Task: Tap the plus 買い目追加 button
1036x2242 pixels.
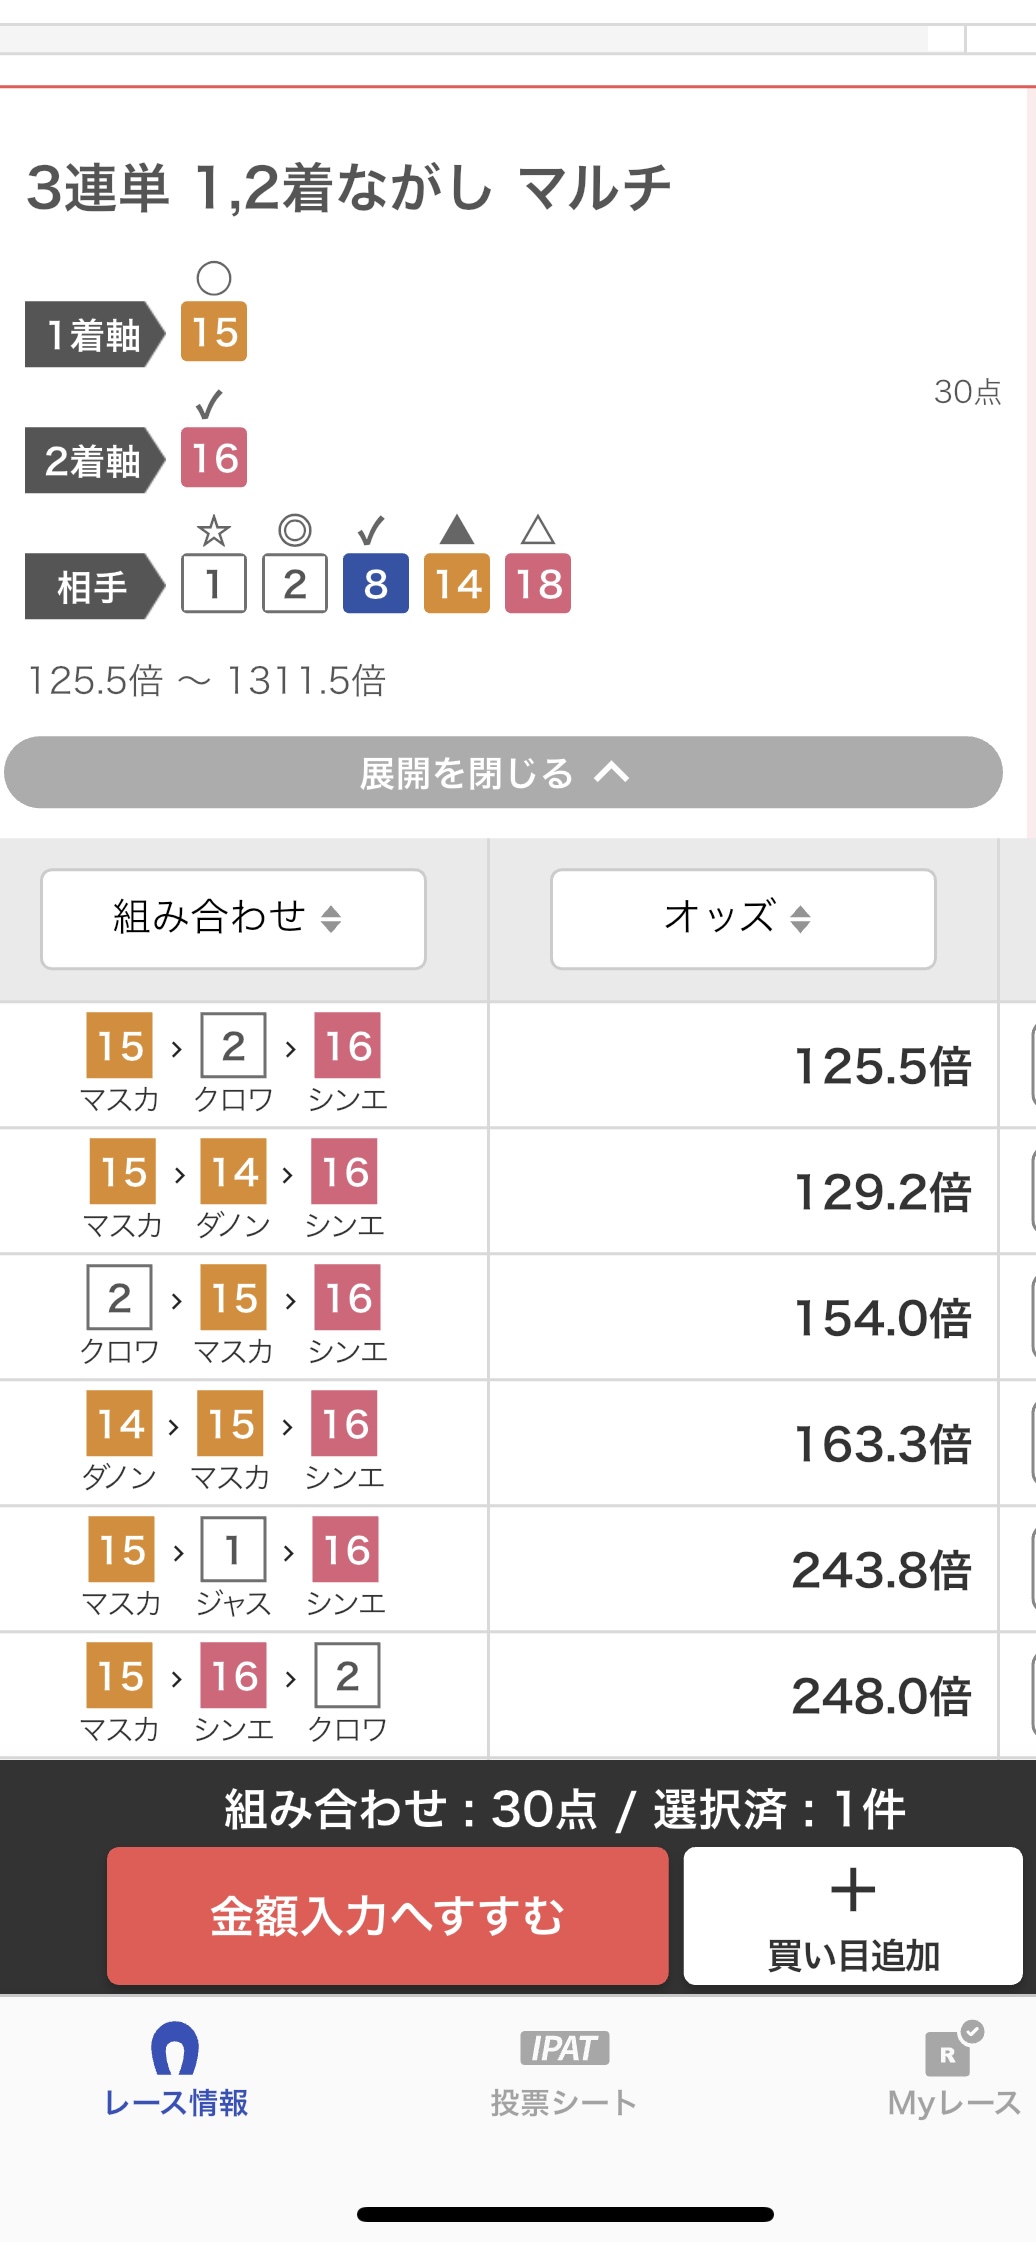Action: 852,1916
